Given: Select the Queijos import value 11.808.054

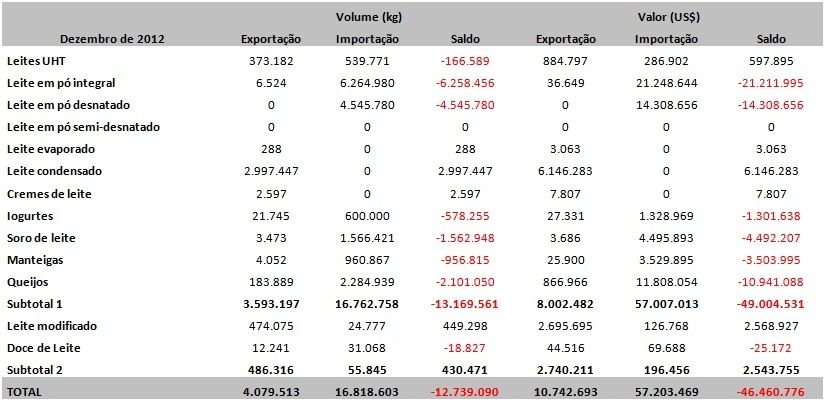Looking at the screenshot, I should (667, 281).
